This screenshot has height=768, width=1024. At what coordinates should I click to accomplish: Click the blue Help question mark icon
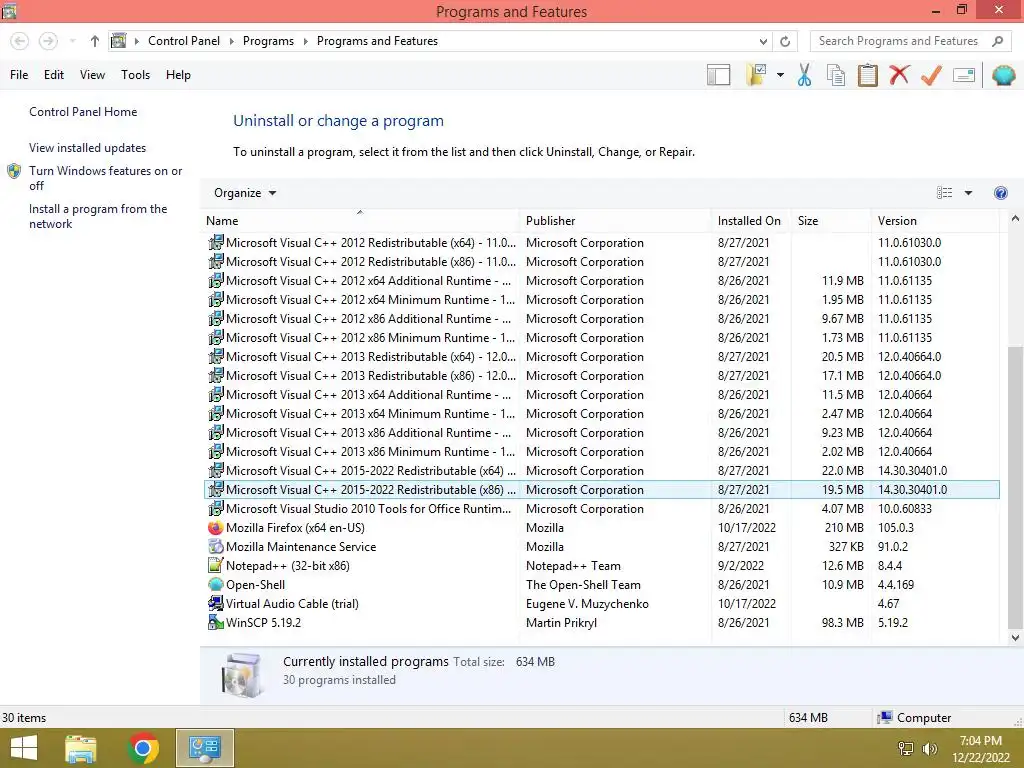1000,193
